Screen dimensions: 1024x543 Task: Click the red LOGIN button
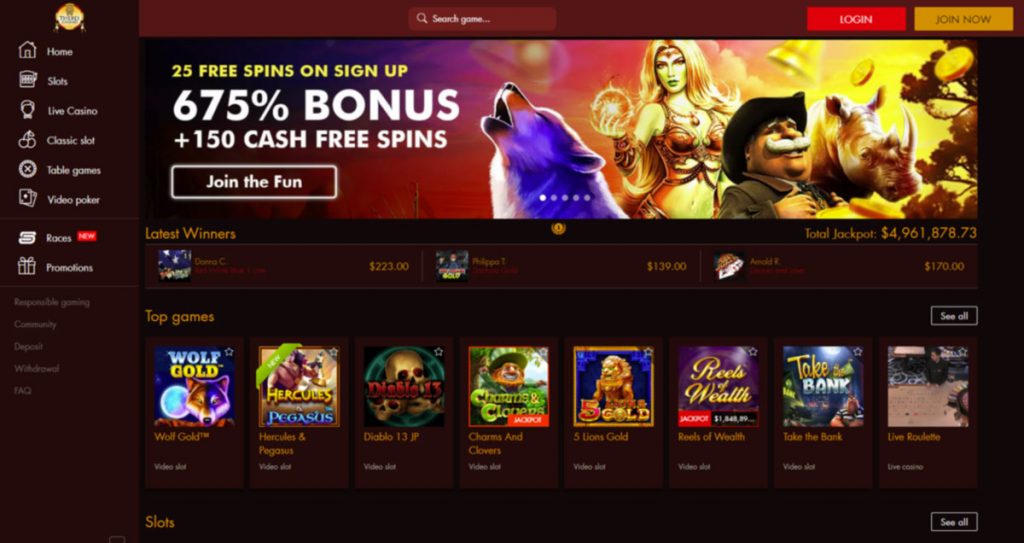click(856, 19)
